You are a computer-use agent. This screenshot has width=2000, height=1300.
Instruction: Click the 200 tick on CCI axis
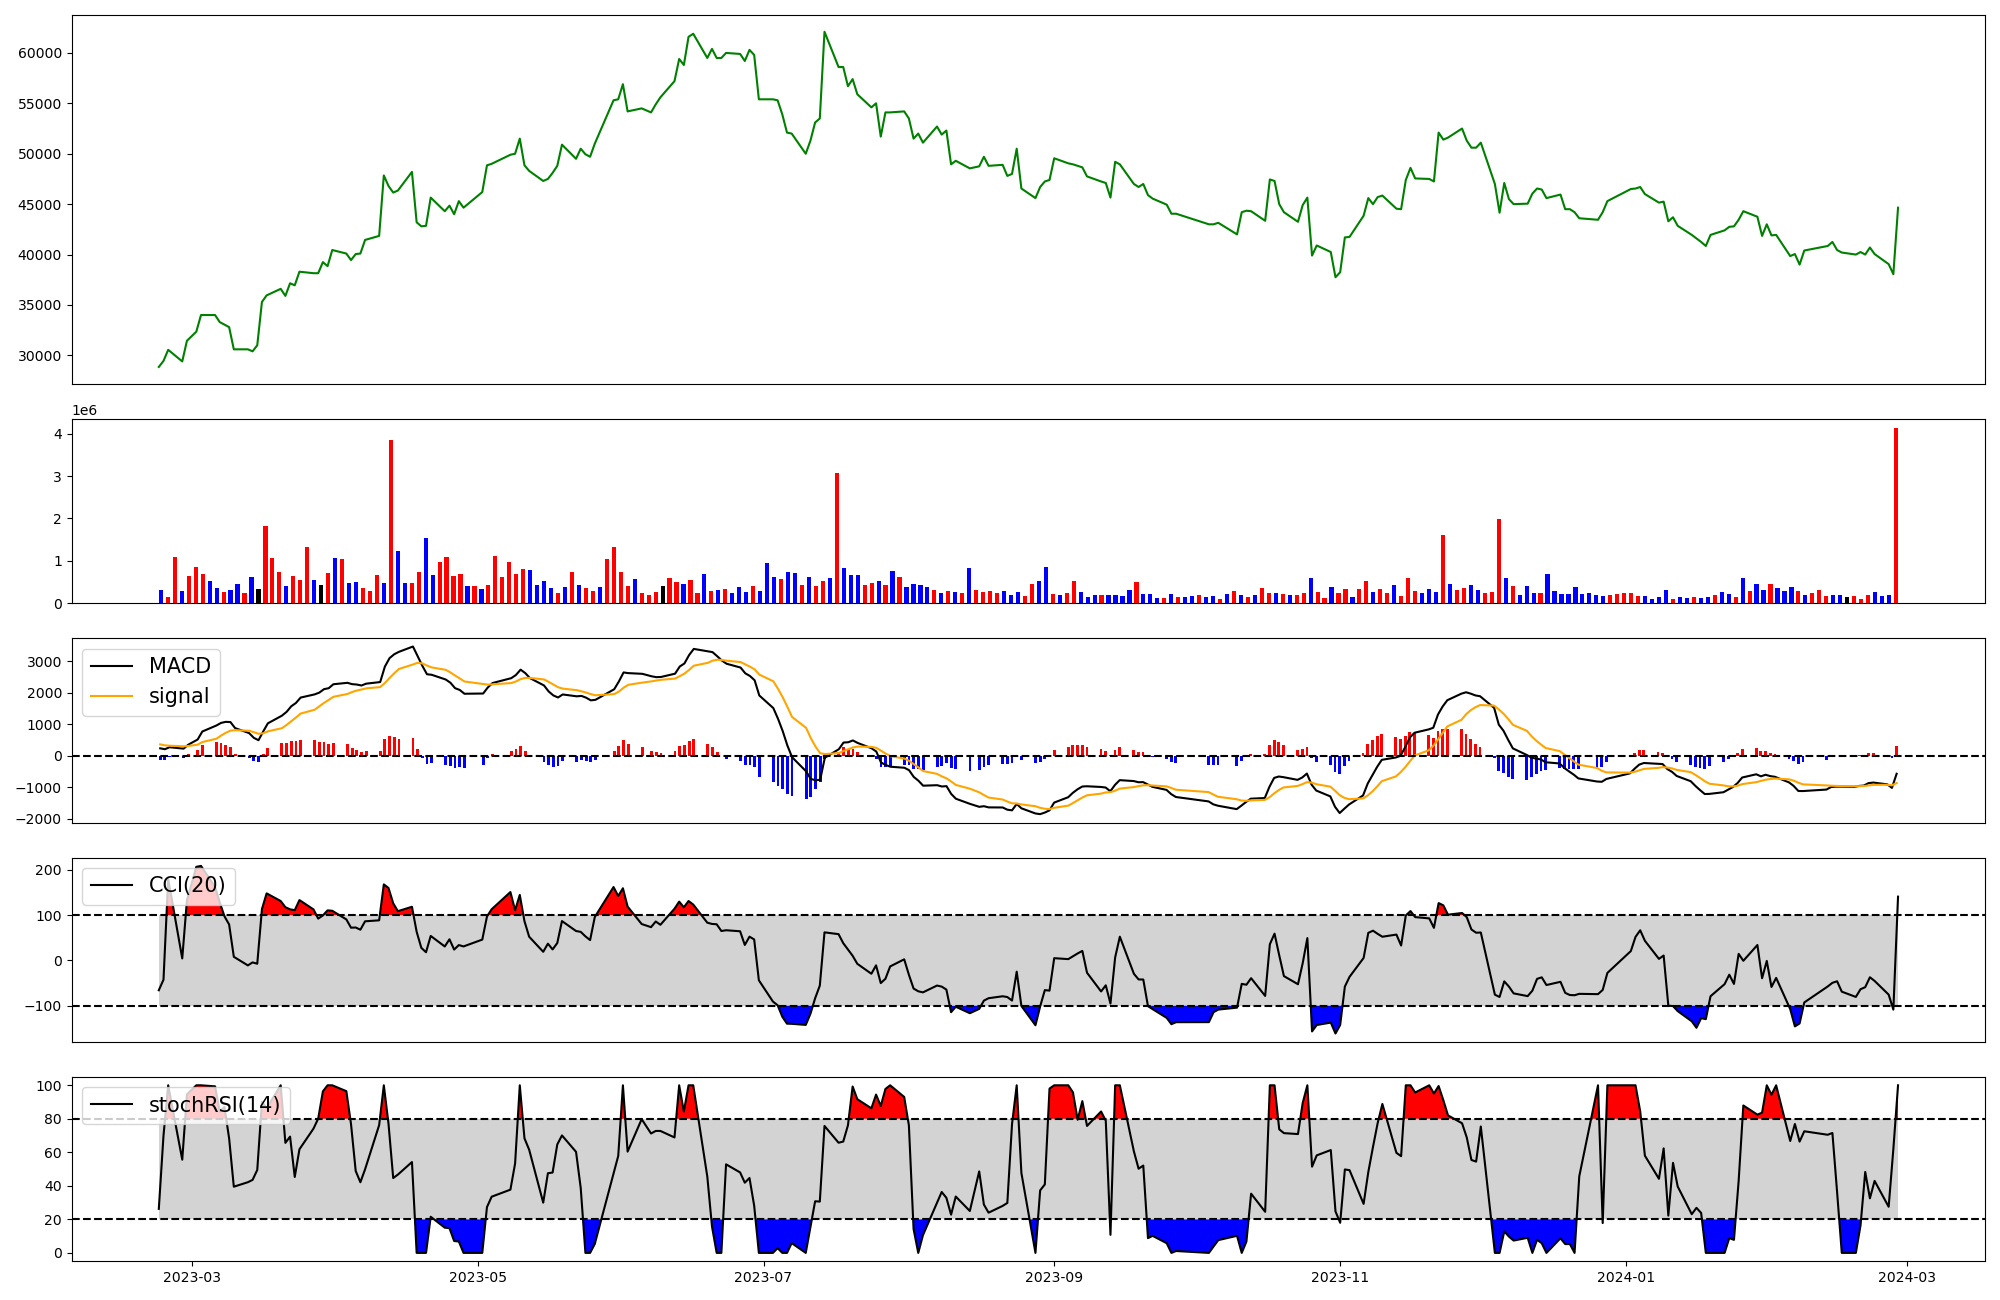[x=49, y=870]
